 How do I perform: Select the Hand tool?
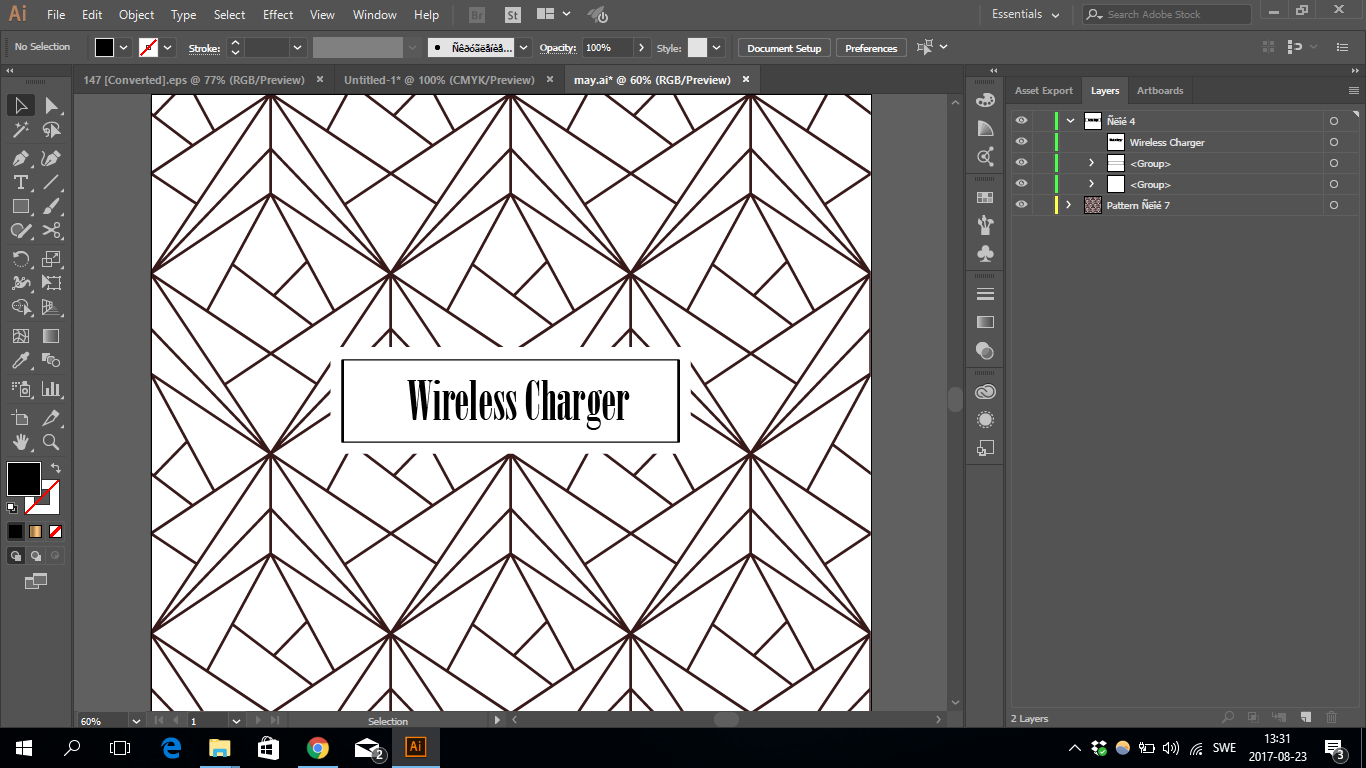21,442
